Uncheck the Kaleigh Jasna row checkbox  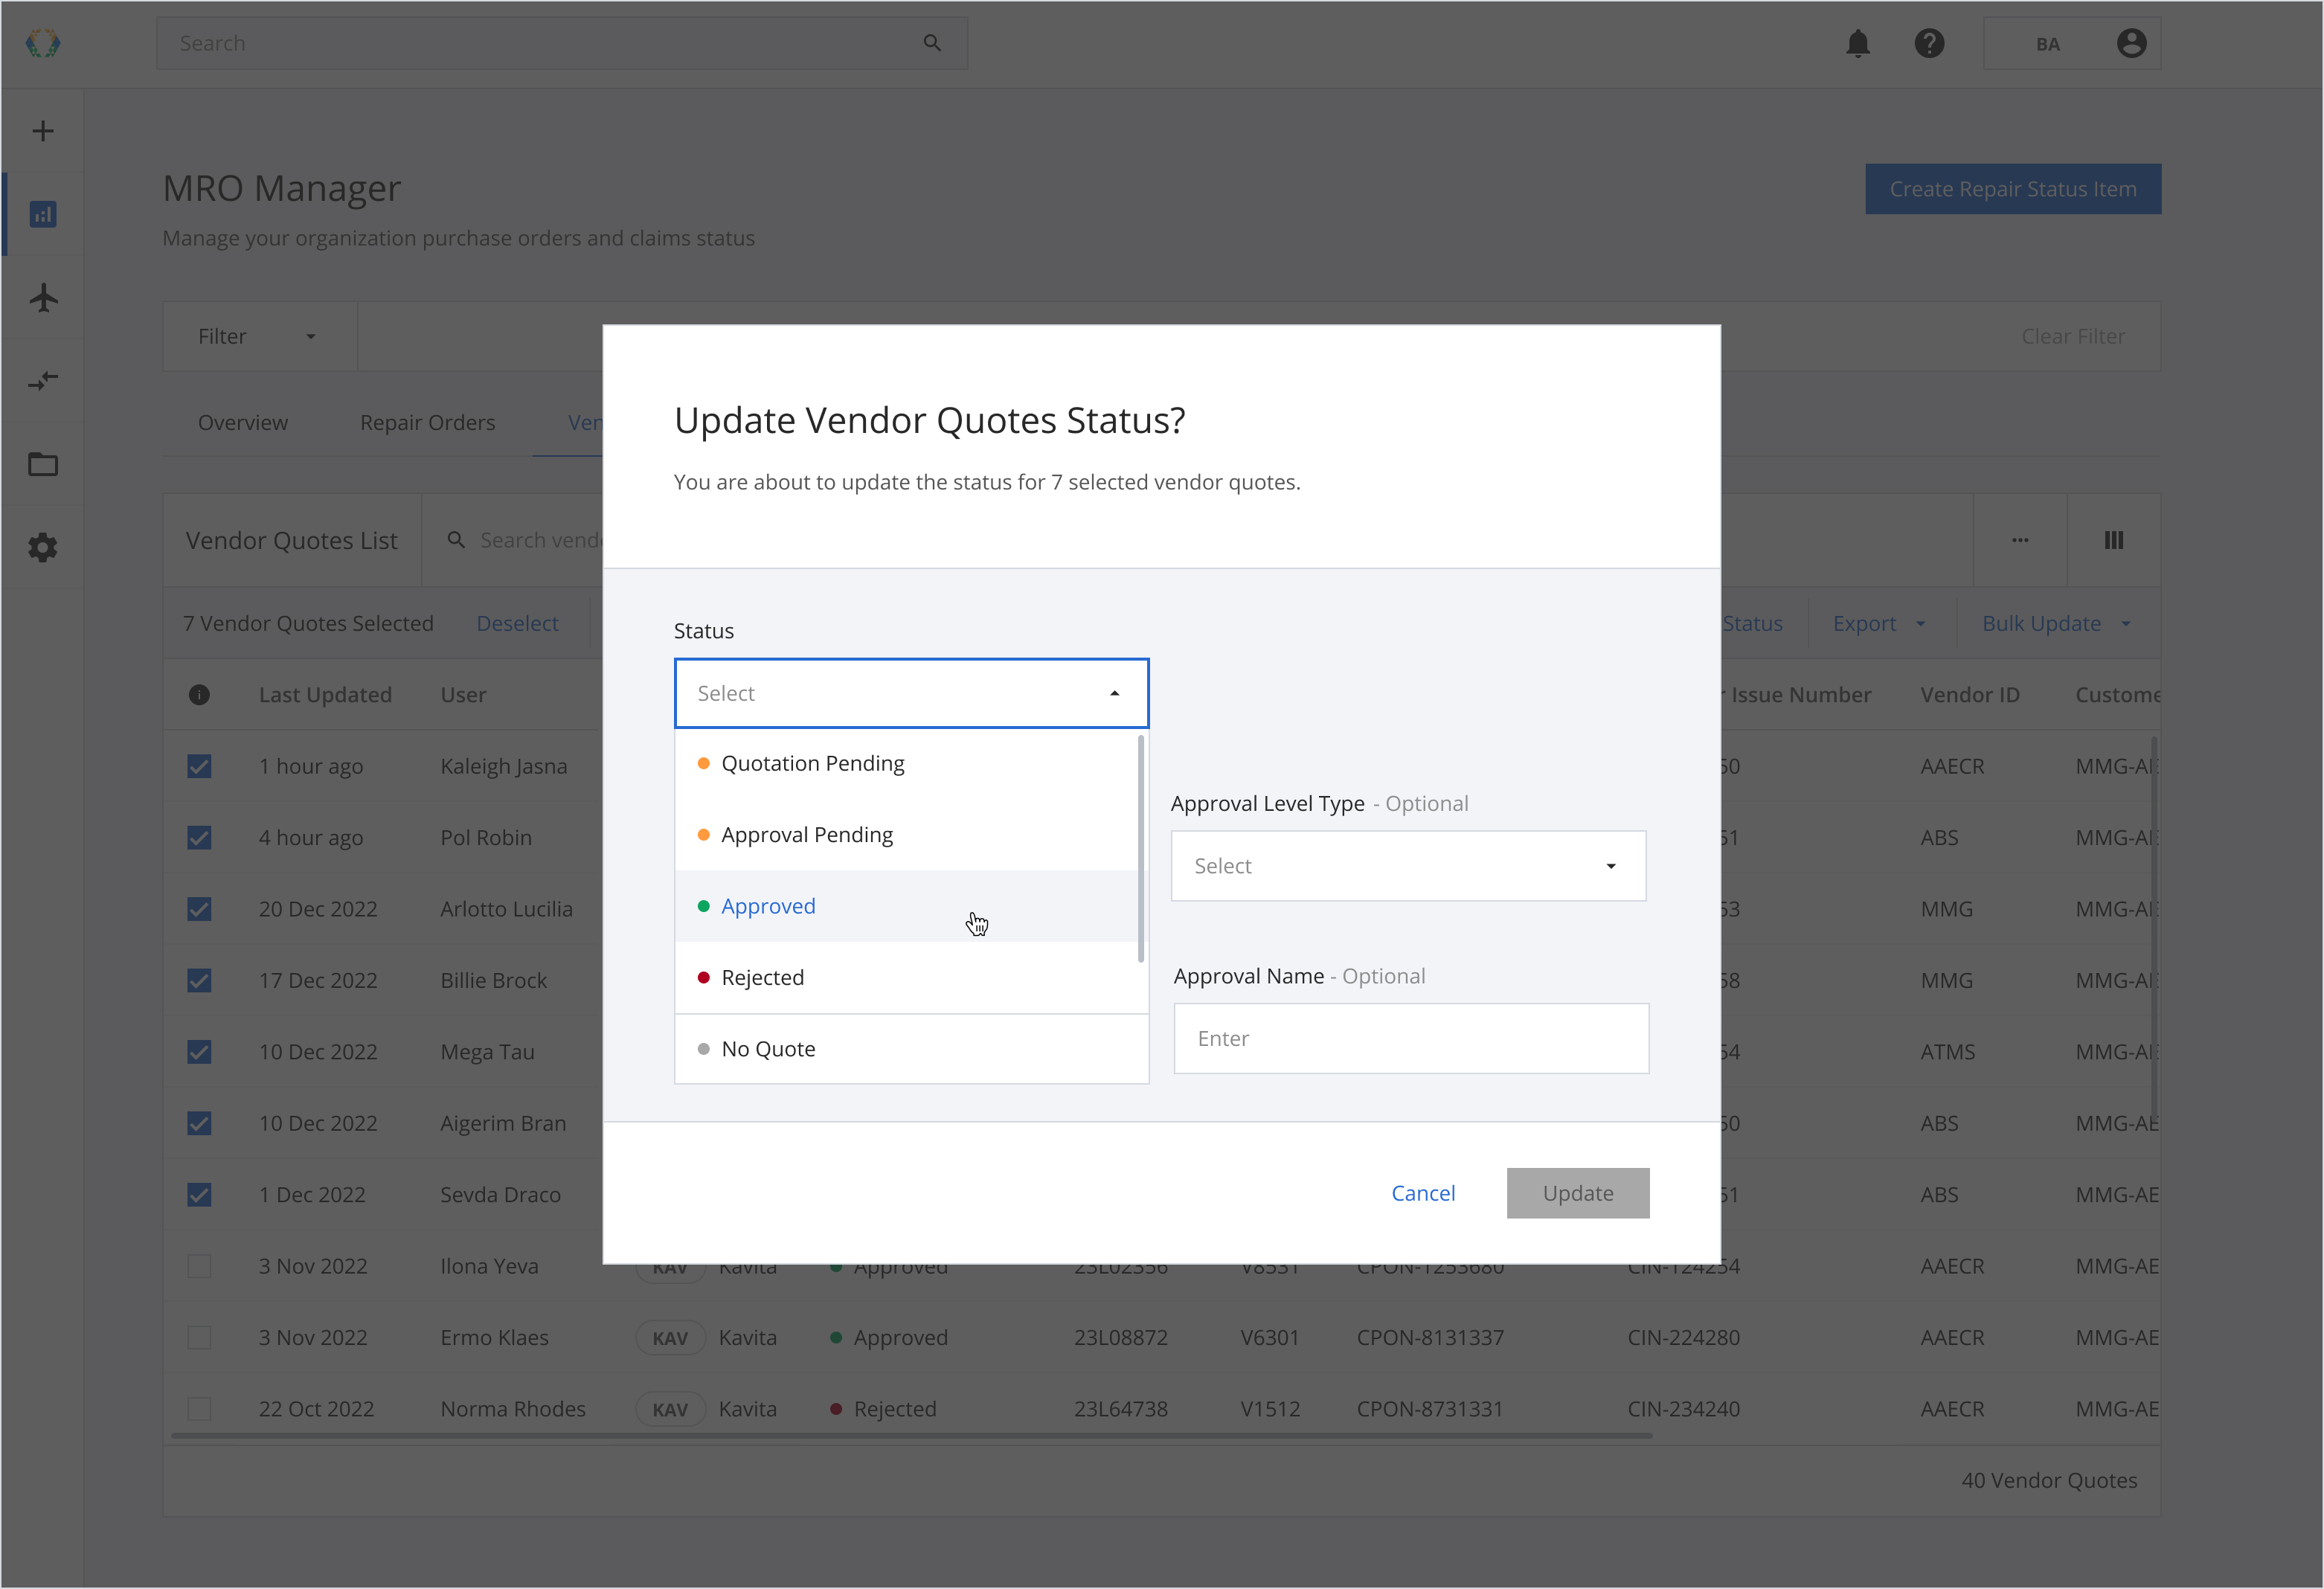199,766
